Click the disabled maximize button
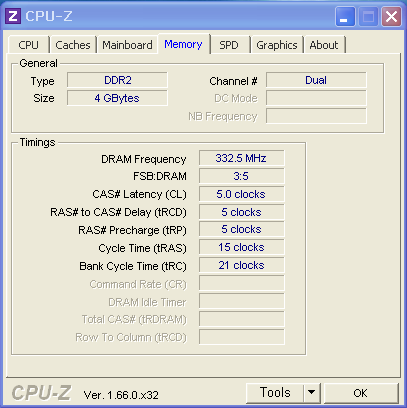Viewport: 407px width, 408px height. (368, 16)
